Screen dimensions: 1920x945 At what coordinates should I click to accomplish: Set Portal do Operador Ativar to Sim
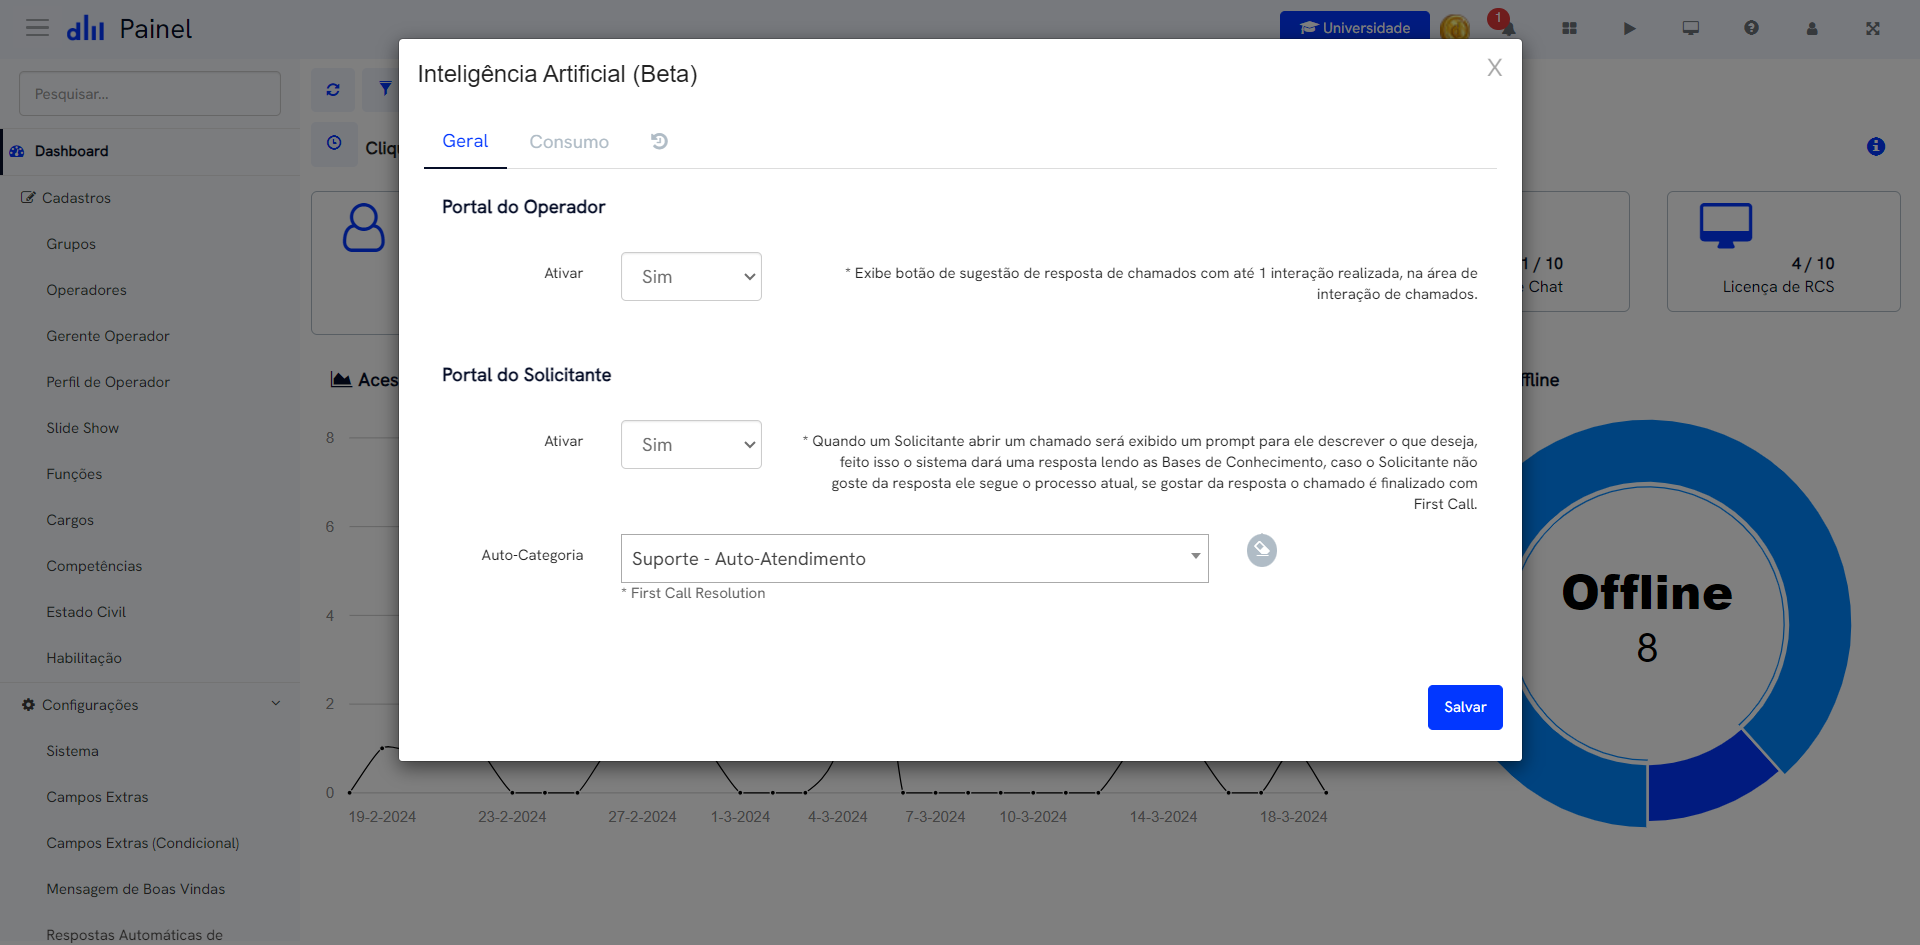click(690, 276)
